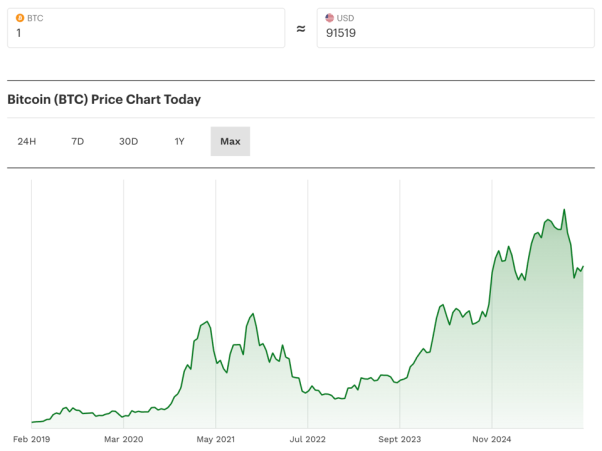The height and width of the screenshot is (451, 602).
Task: Click the Sept 2023 axis label
Action: click(x=400, y=438)
